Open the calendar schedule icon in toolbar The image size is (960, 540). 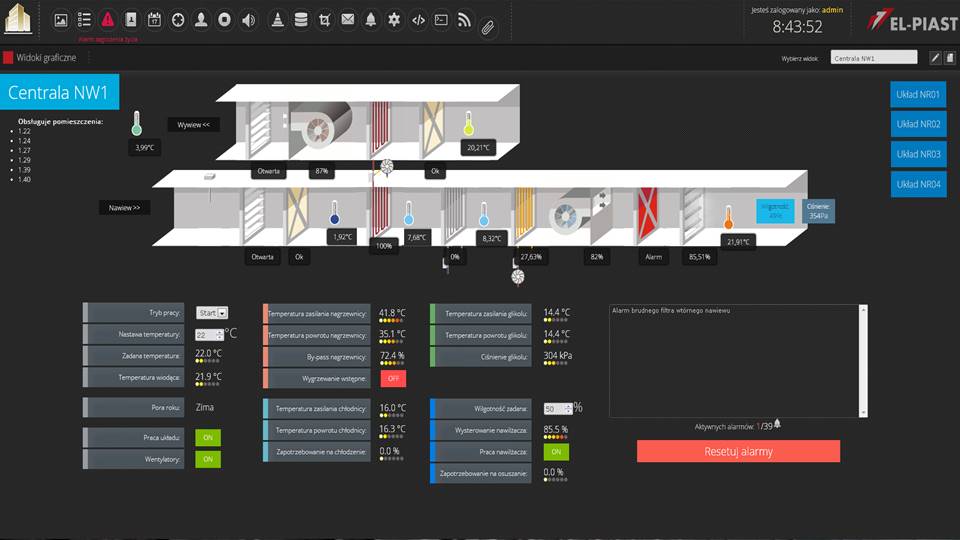click(x=155, y=19)
